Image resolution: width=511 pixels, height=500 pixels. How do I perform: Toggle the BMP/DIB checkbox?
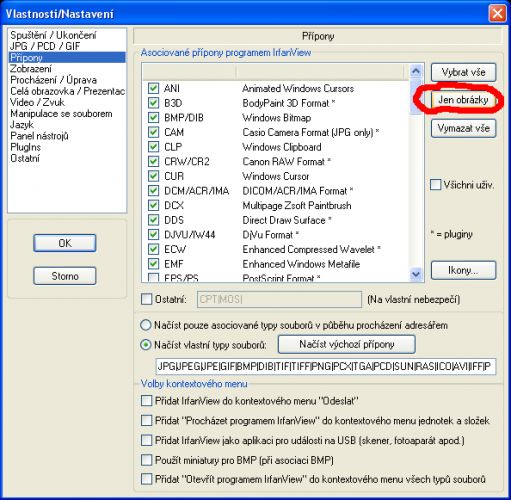coord(153,118)
